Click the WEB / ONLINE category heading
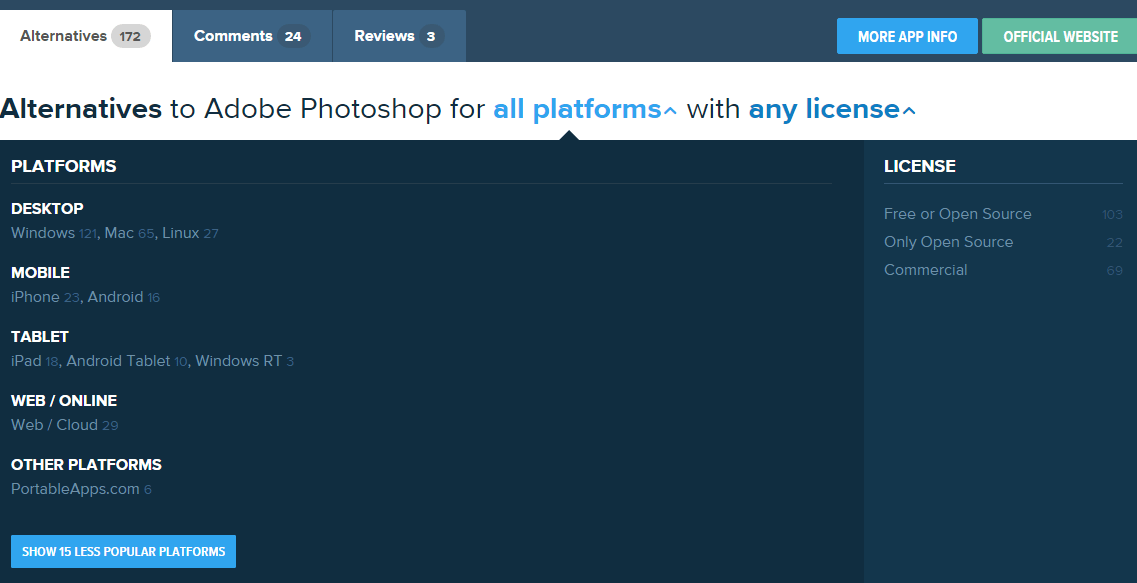The image size is (1137, 583). click(64, 400)
